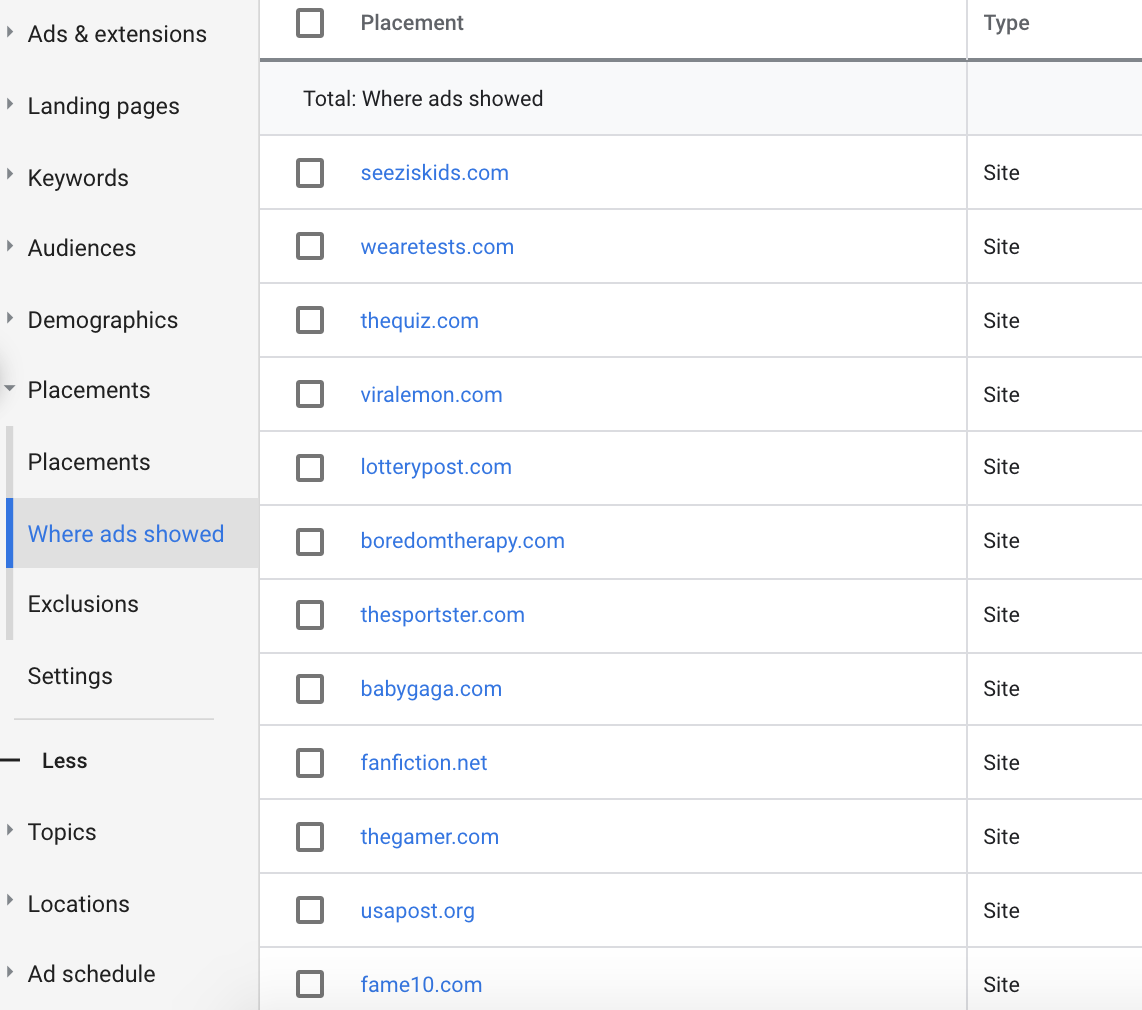Click Less to collapse extra menu items

click(x=64, y=761)
